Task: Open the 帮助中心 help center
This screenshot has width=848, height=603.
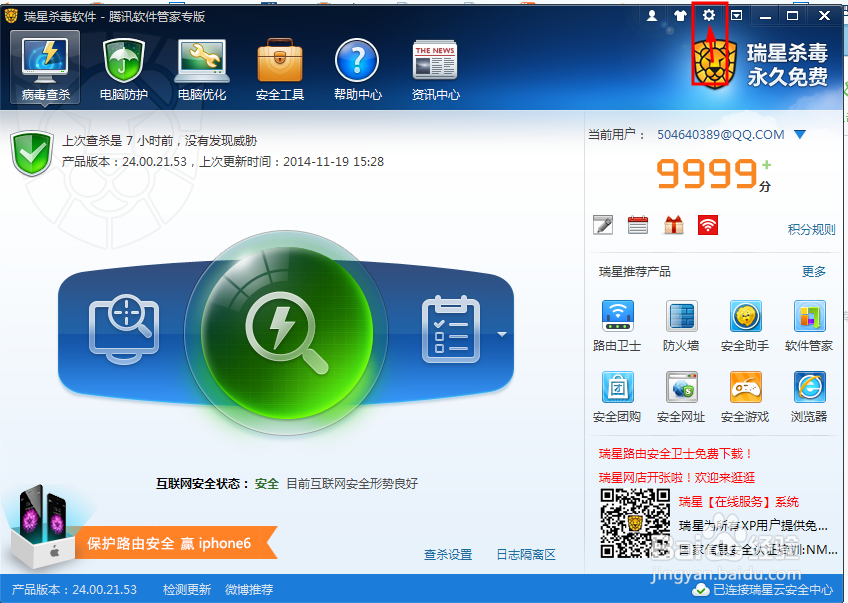Action: point(357,69)
